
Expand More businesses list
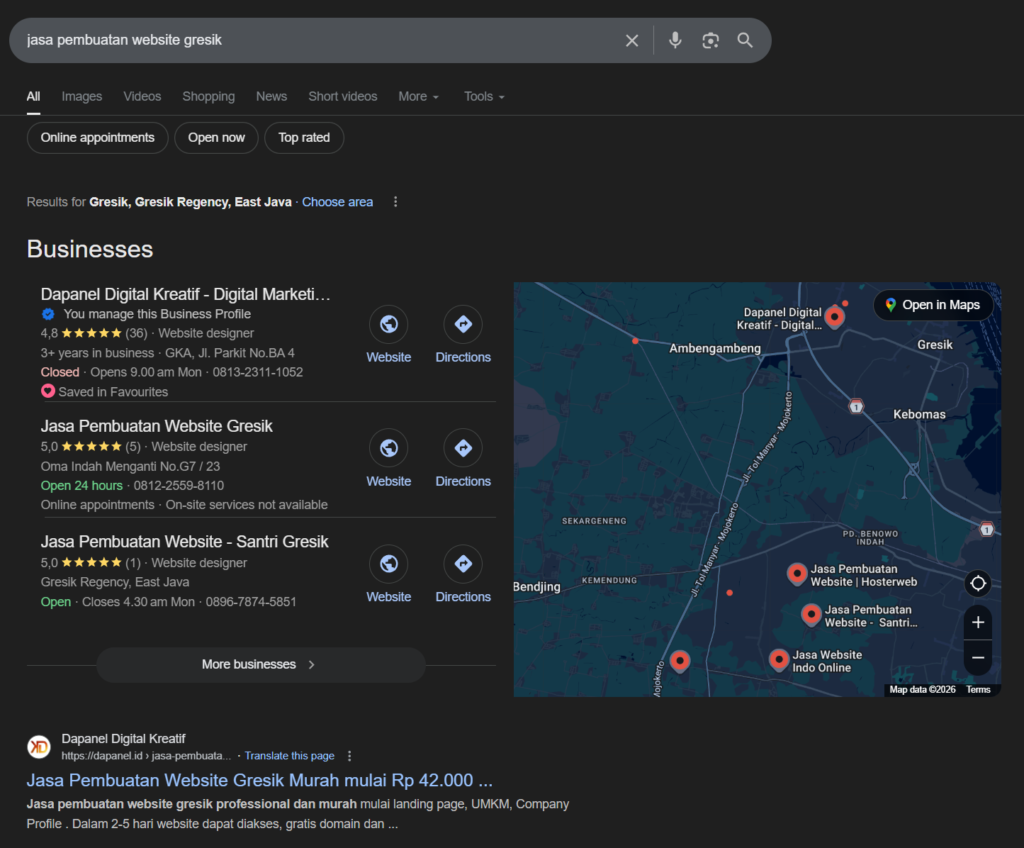[261, 664]
